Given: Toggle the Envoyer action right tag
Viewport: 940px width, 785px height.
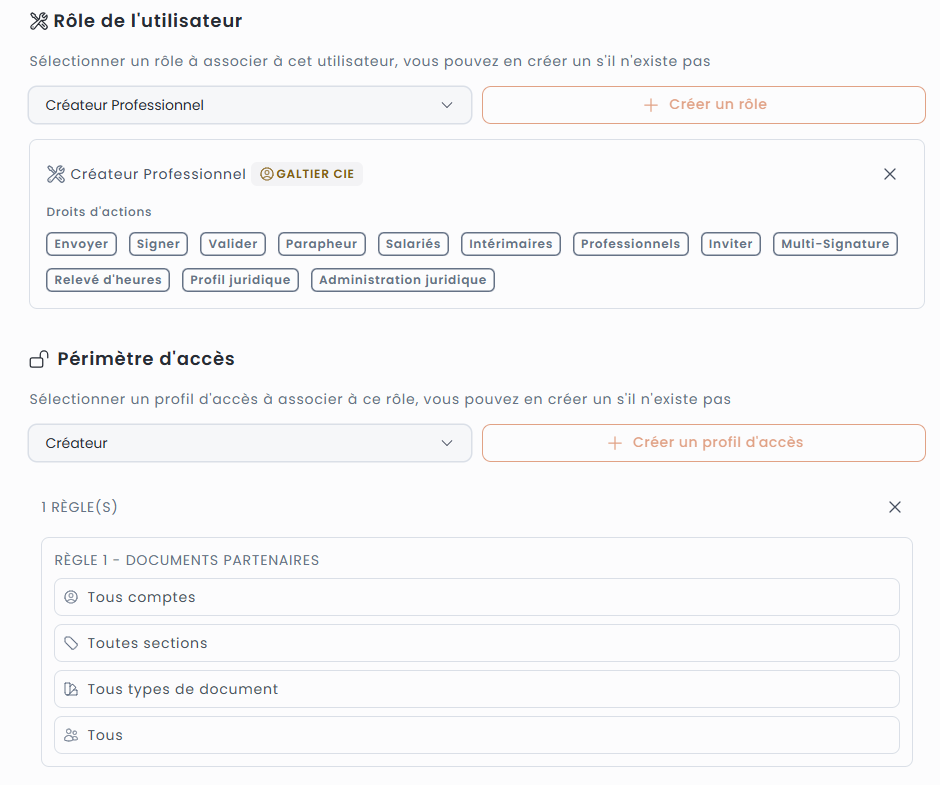Looking at the screenshot, I should click(x=82, y=244).
